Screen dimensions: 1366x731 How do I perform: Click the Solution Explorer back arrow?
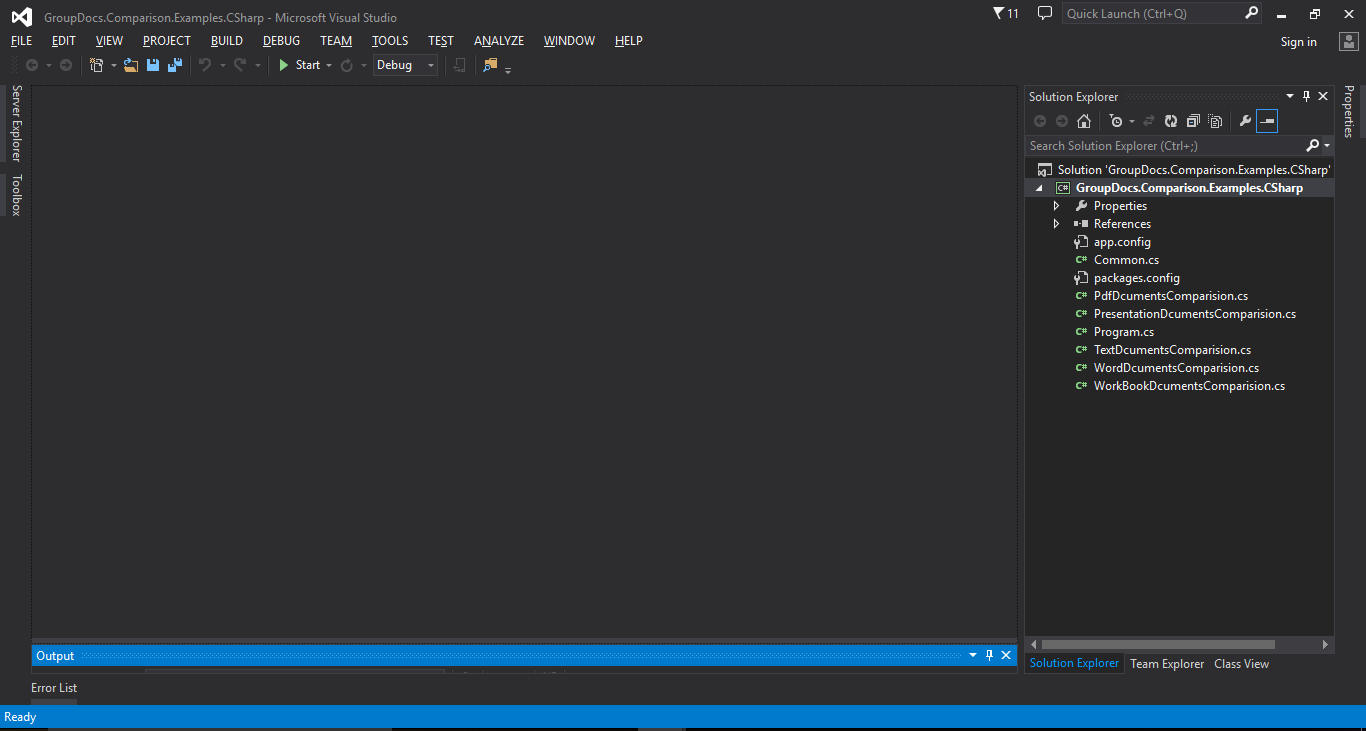(x=1040, y=121)
